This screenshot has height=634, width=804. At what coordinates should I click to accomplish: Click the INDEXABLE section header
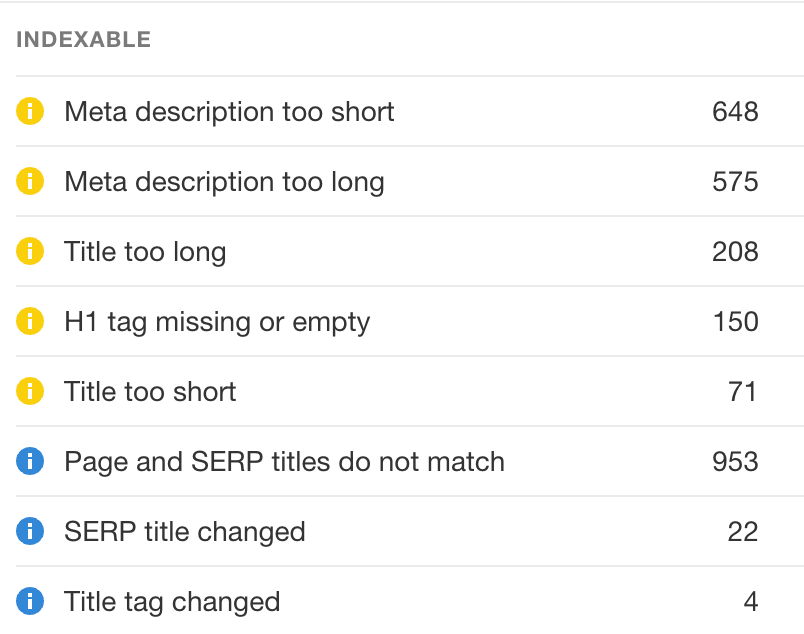pyautogui.click(x=84, y=40)
